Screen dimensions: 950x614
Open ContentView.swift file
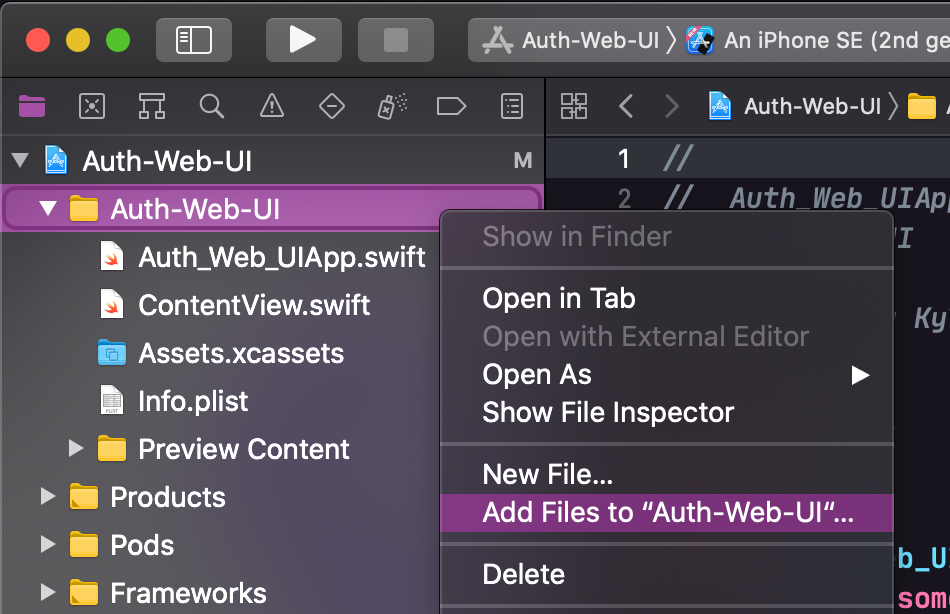coord(254,305)
